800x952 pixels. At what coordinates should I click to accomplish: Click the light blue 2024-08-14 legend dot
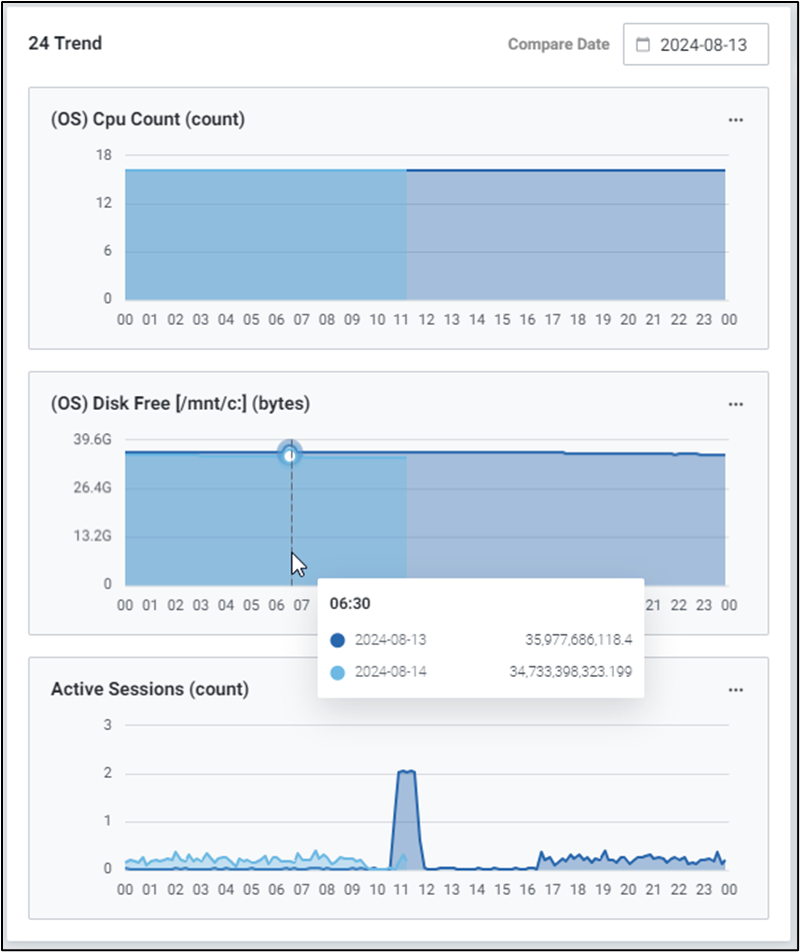337,672
